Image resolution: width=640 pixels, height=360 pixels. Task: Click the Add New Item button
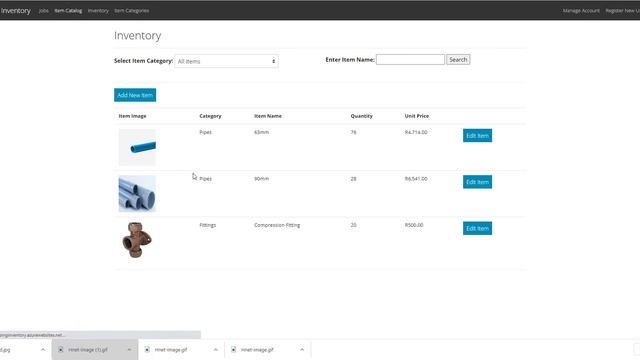135,95
